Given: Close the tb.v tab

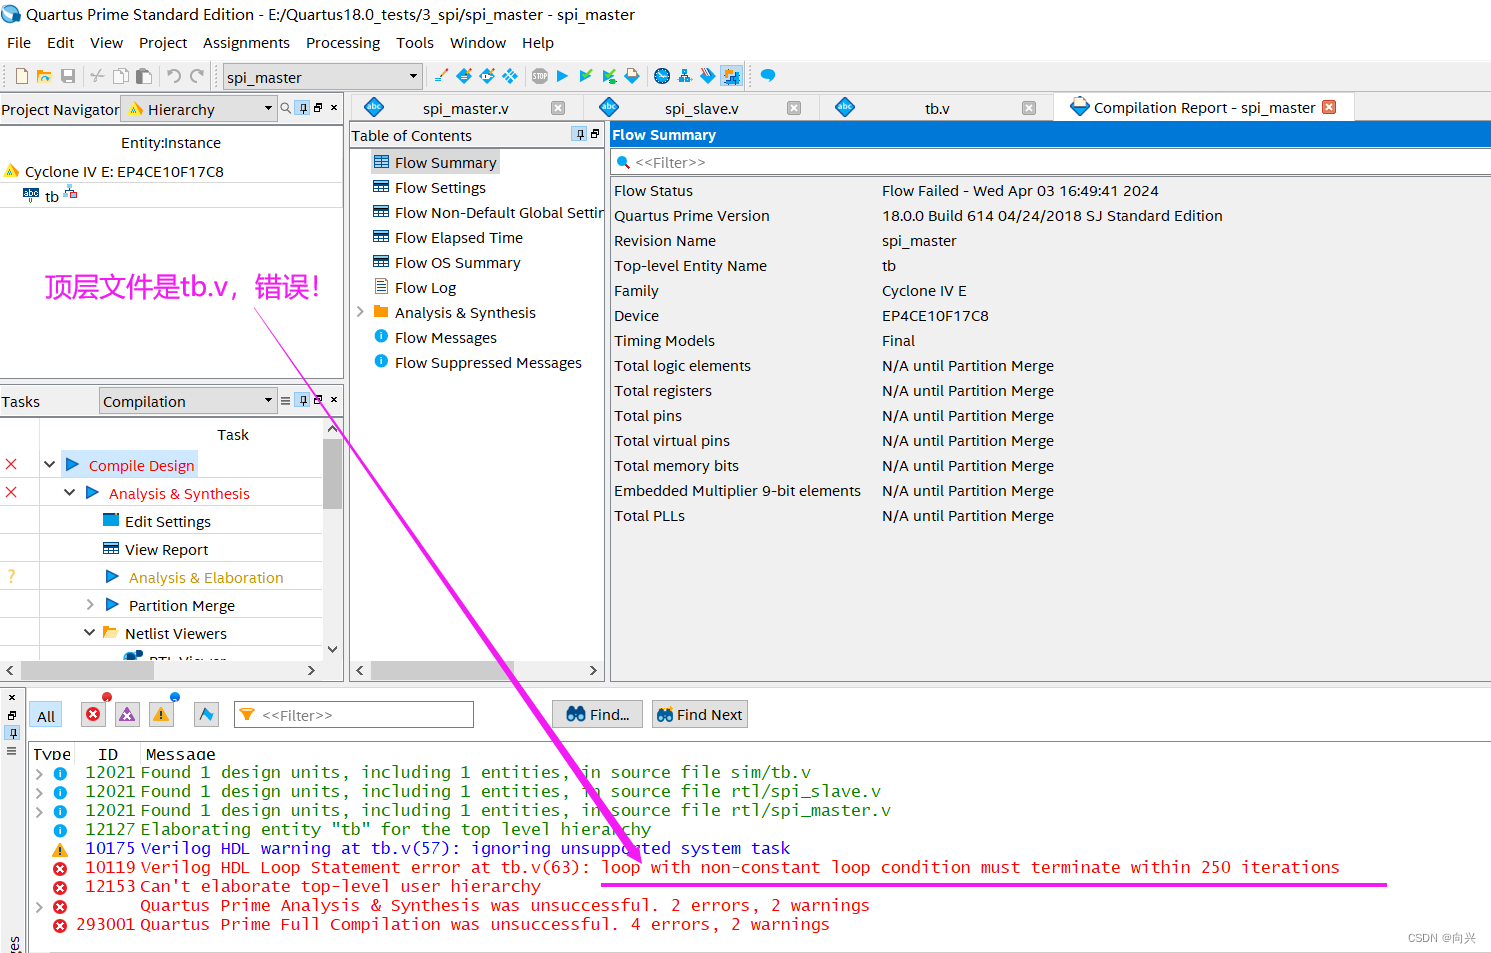Looking at the screenshot, I should point(1029,108).
